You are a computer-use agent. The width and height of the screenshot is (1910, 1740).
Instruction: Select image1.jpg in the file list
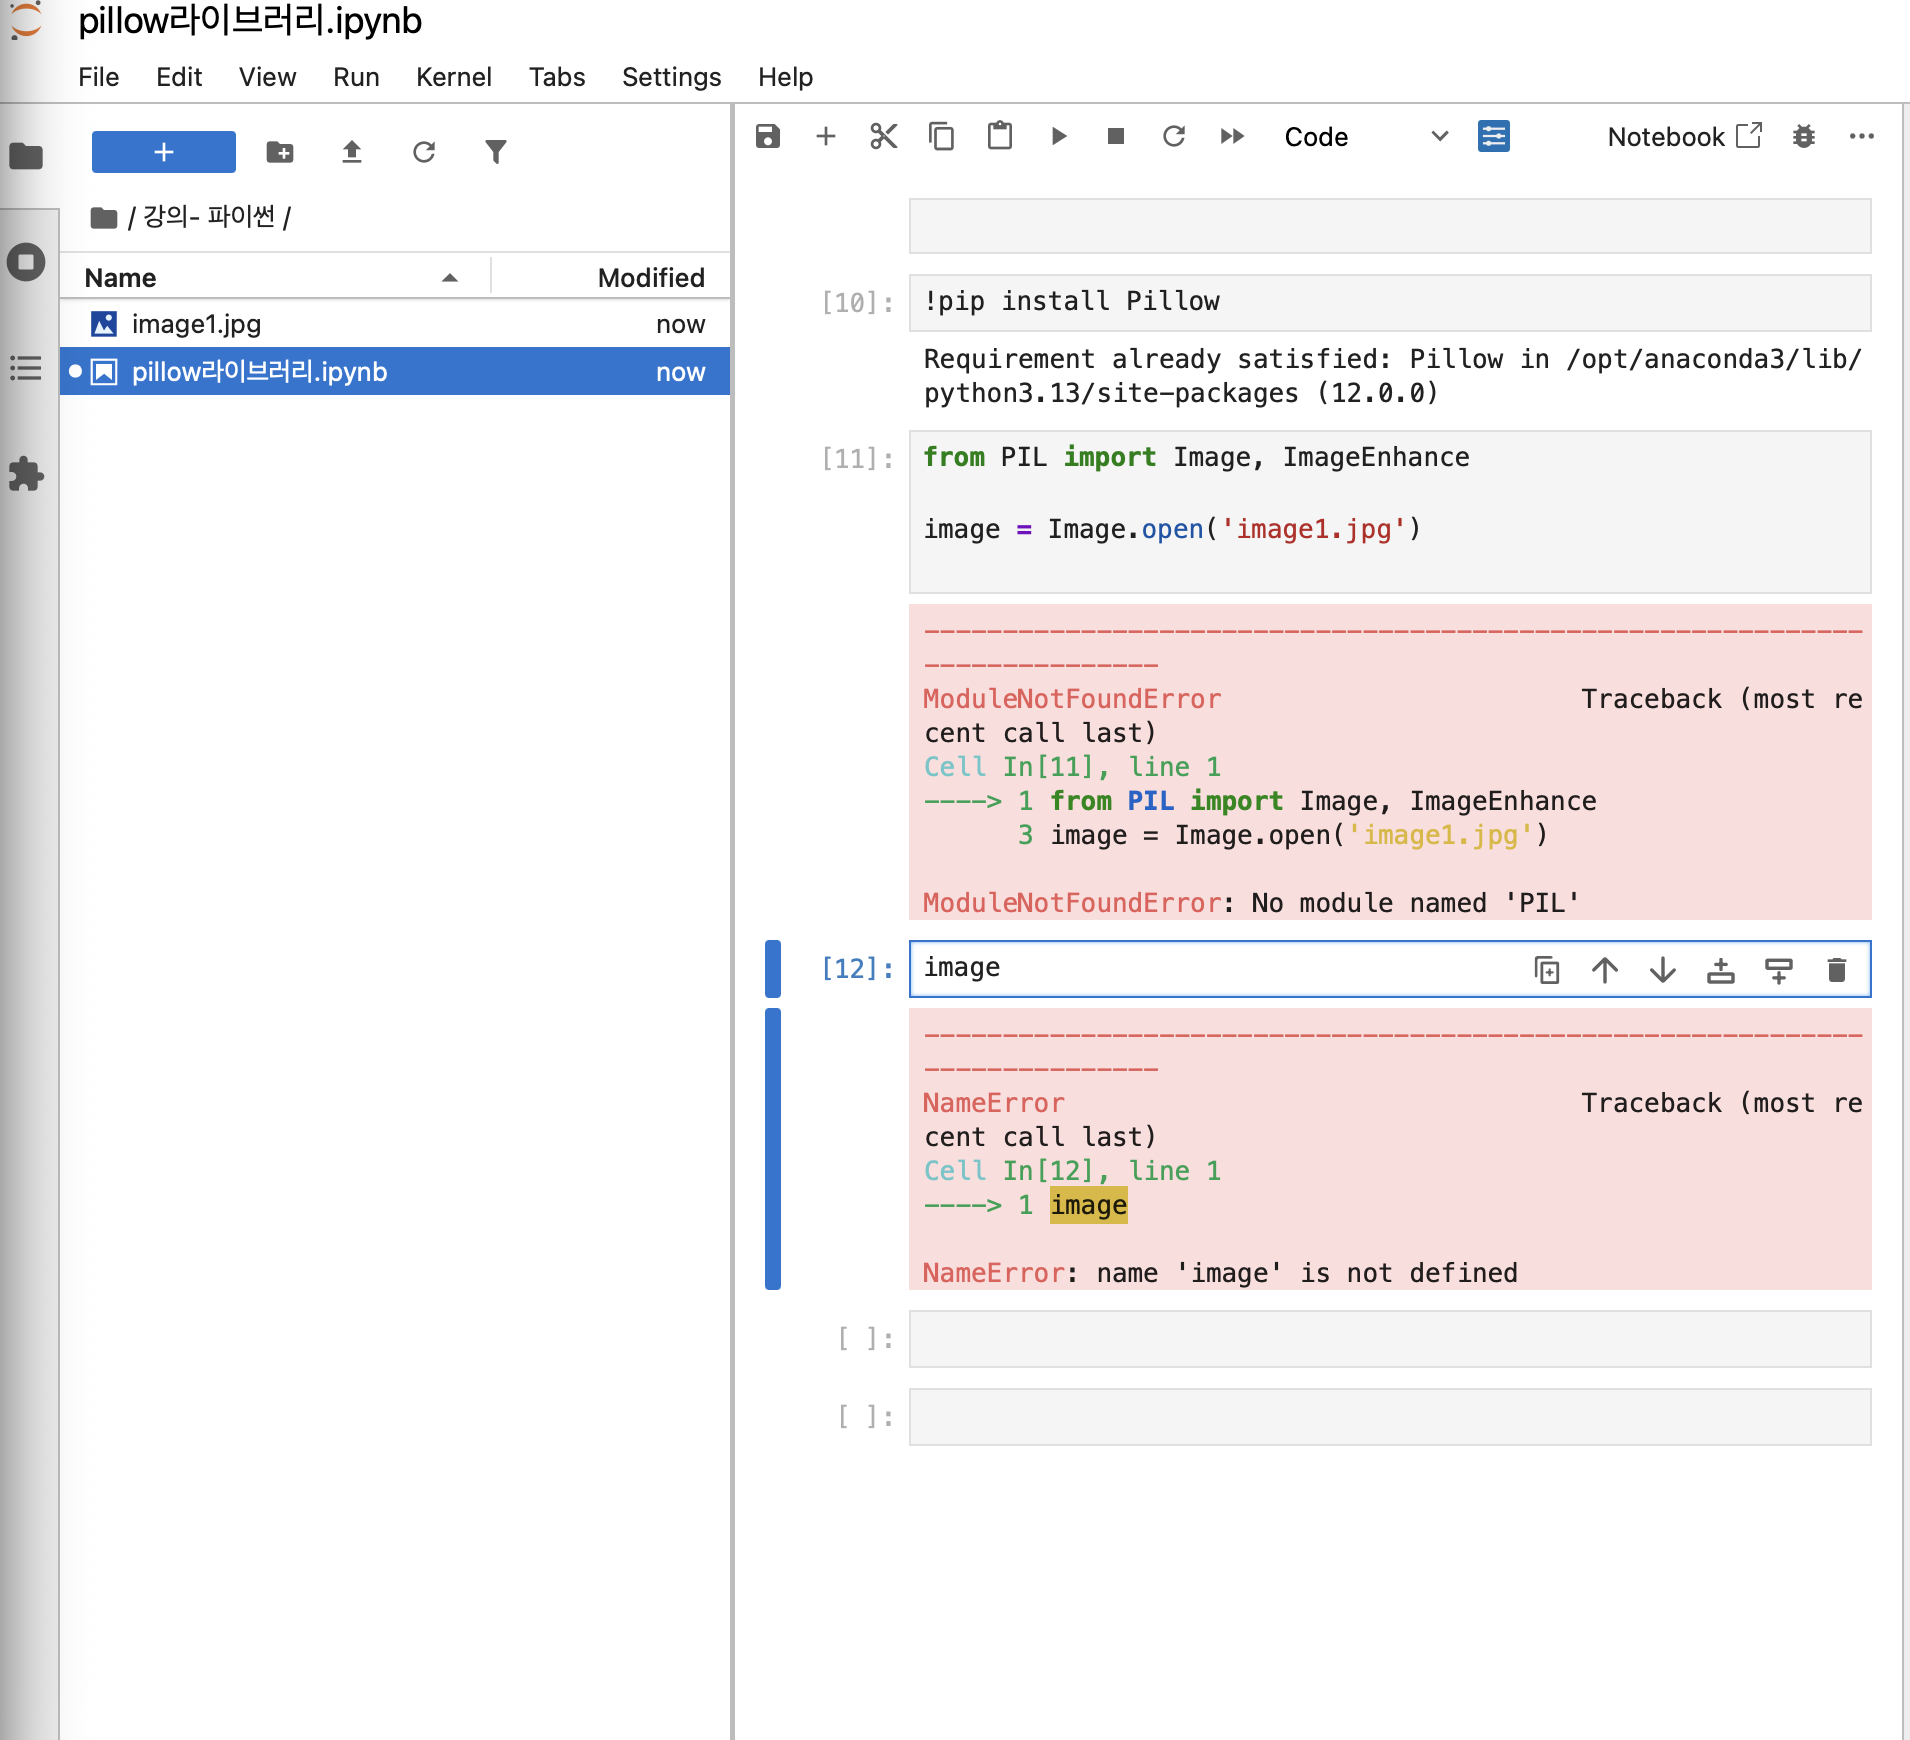coord(196,324)
